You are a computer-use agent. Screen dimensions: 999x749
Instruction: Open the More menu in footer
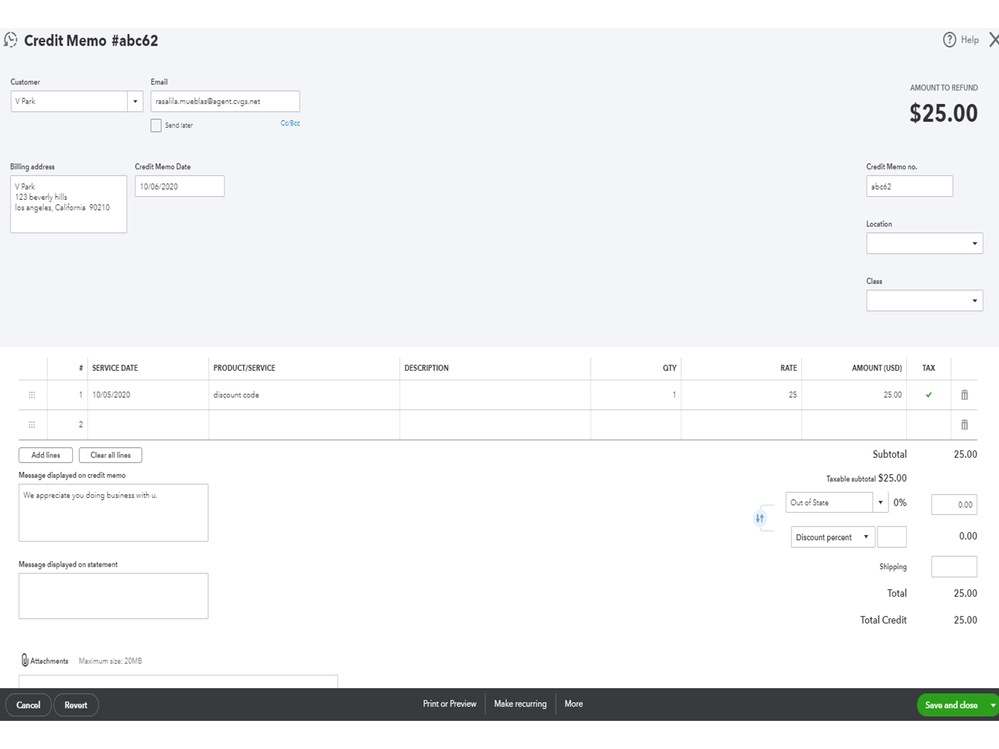tap(573, 704)
